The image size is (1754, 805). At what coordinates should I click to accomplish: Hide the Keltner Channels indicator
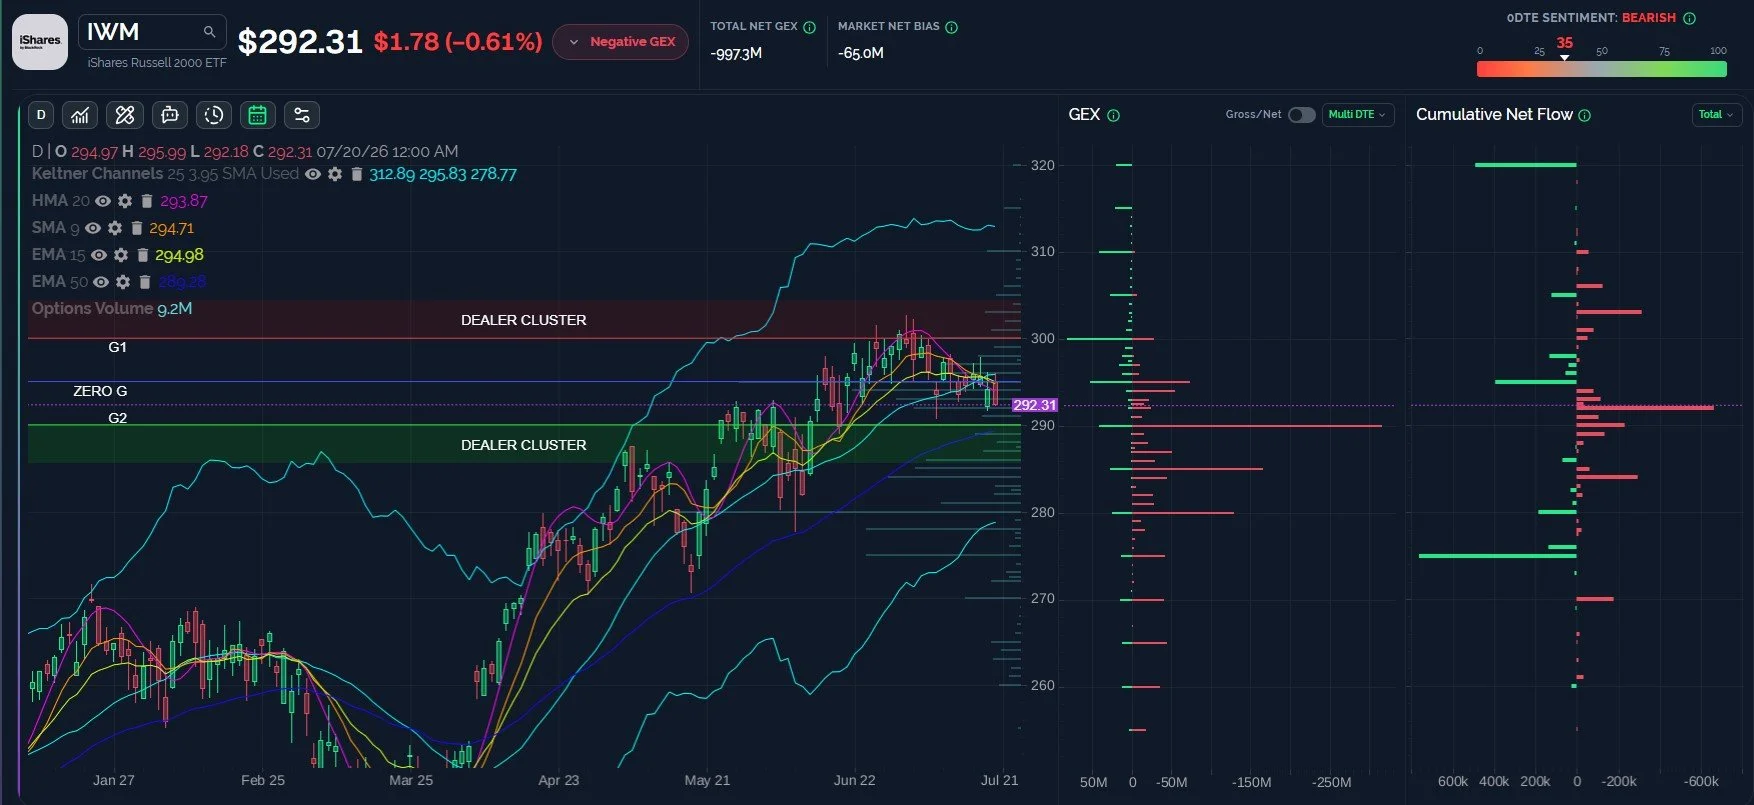coord(313,174)
